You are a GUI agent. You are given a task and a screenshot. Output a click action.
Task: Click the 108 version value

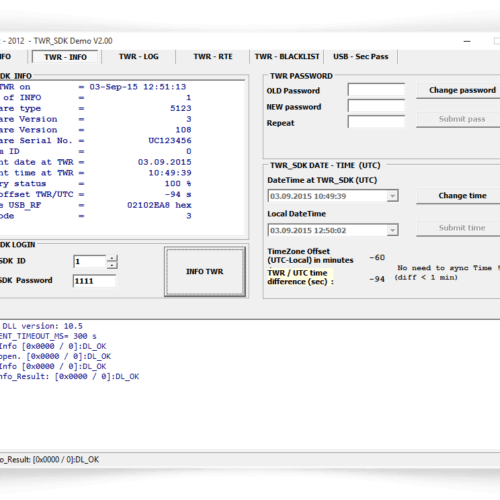183,130
